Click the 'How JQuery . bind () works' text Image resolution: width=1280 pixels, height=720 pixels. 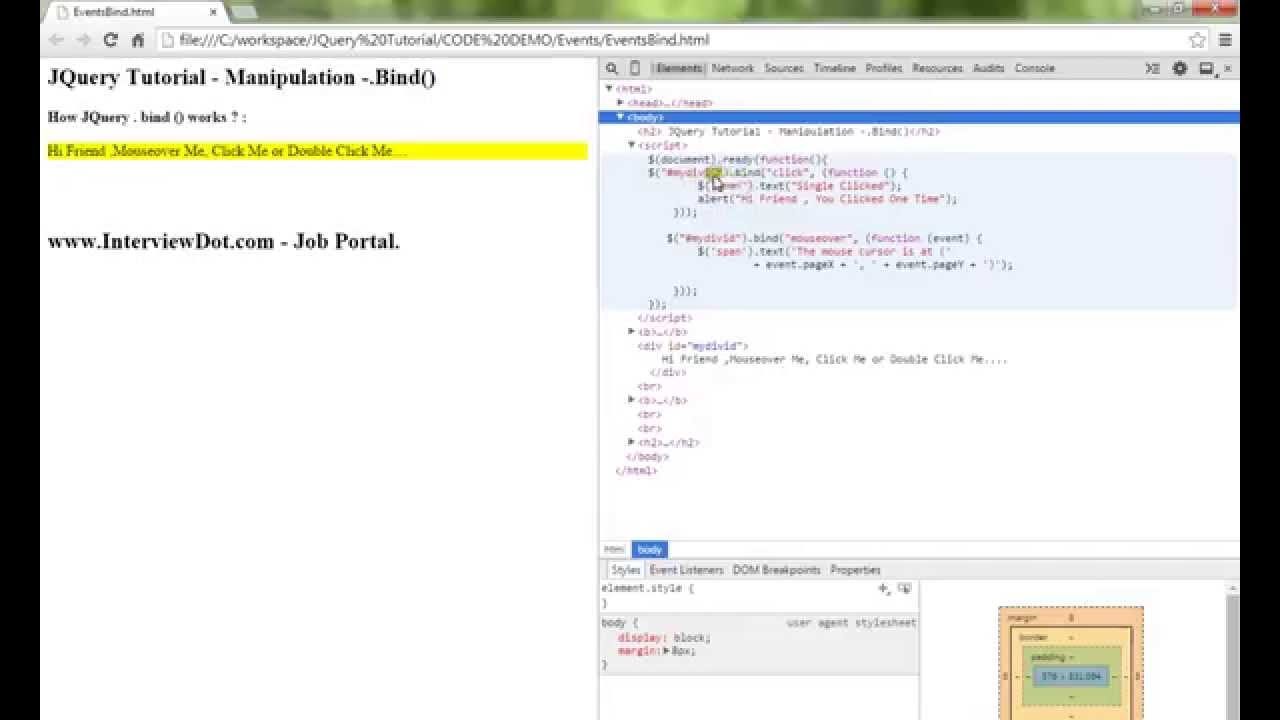[147, 117]
